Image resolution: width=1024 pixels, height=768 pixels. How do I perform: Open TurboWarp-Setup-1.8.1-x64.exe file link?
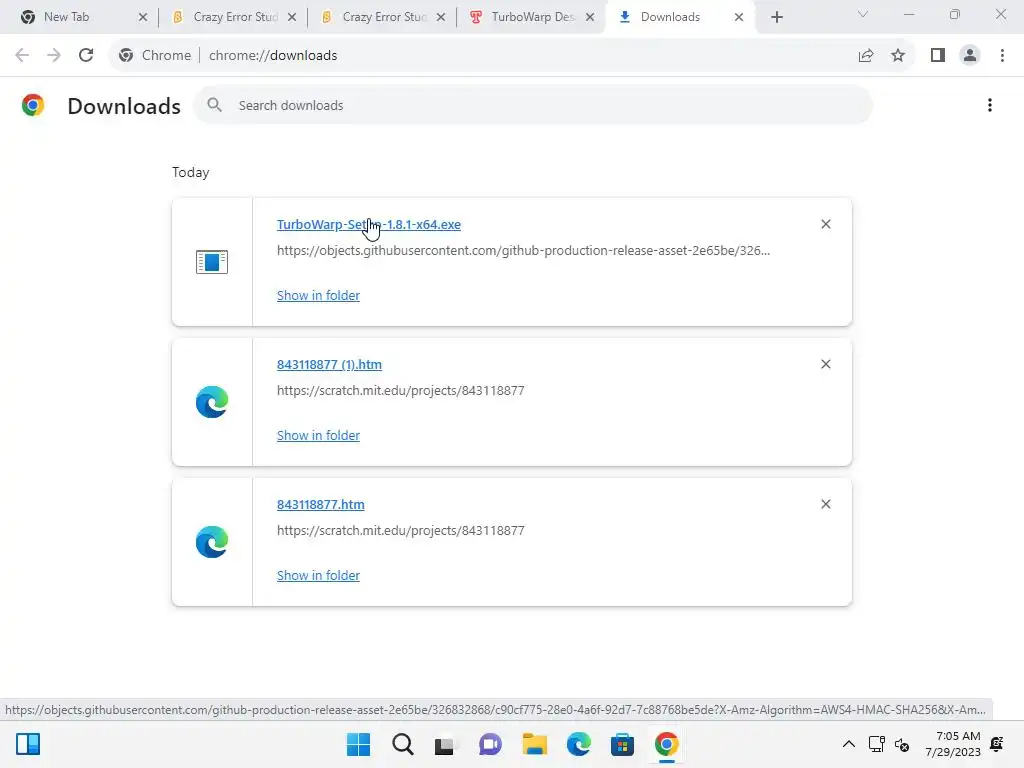368,225
